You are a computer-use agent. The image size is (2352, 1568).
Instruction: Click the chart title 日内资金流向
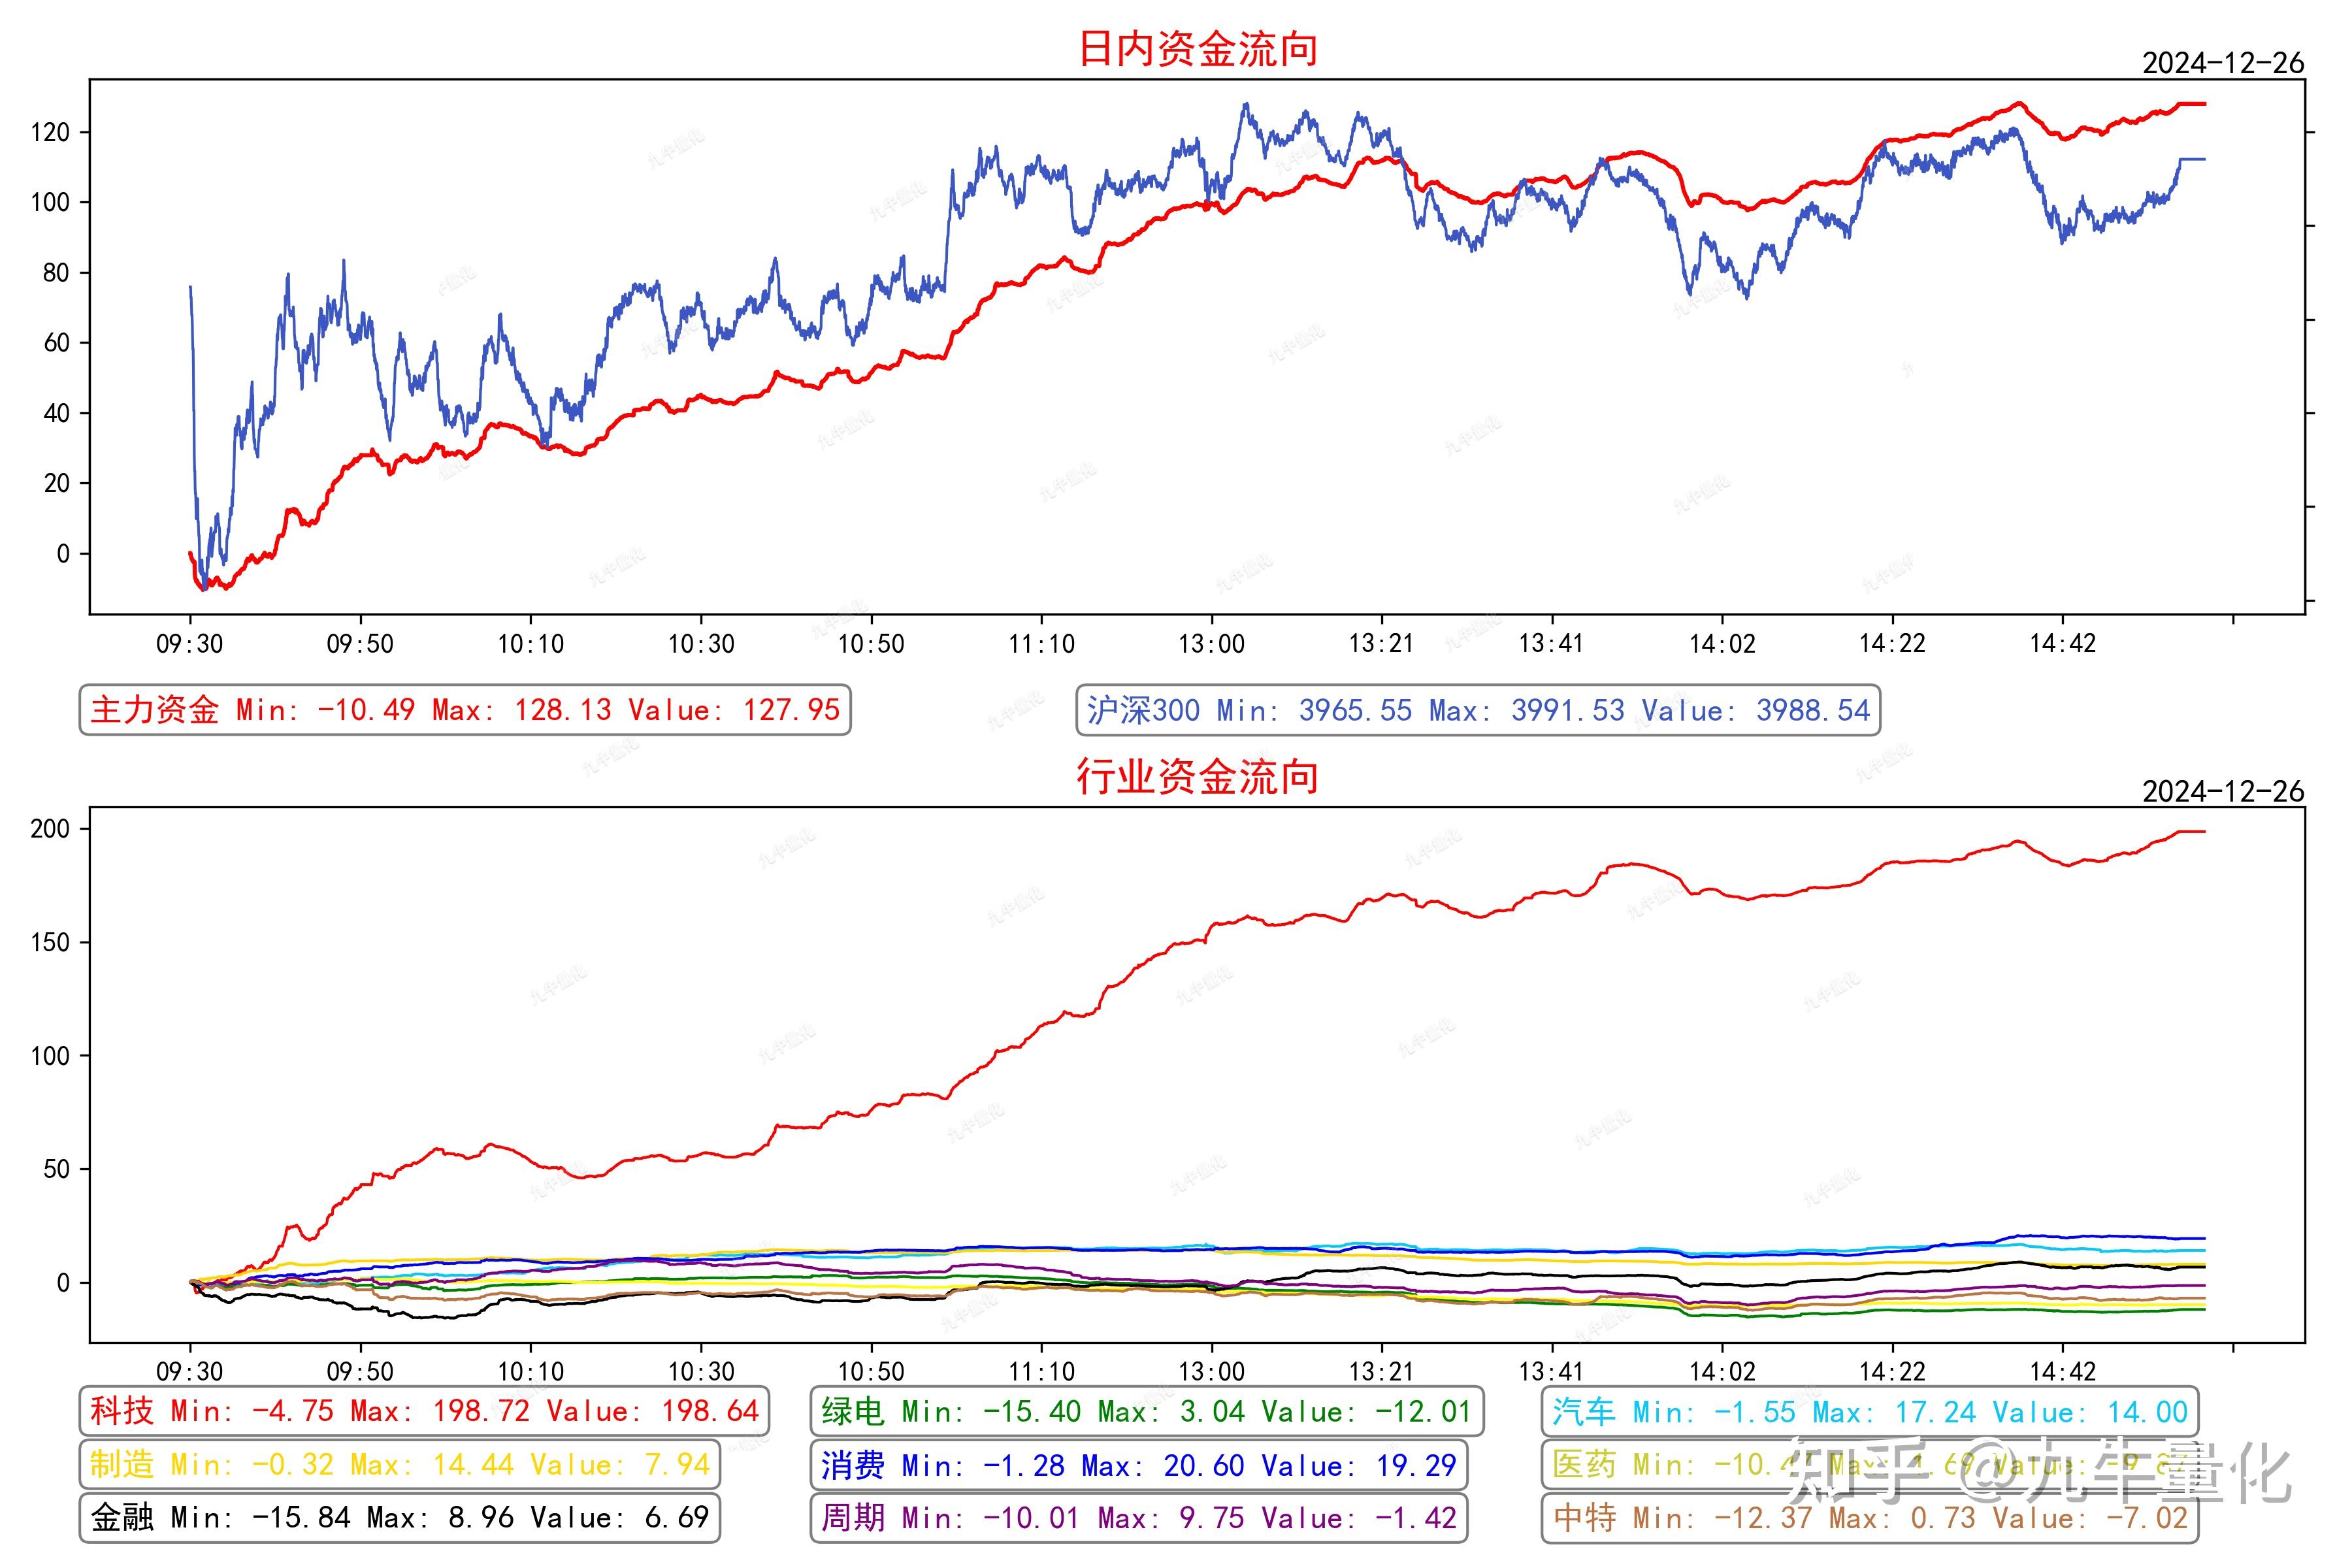tap(1197, 49)
